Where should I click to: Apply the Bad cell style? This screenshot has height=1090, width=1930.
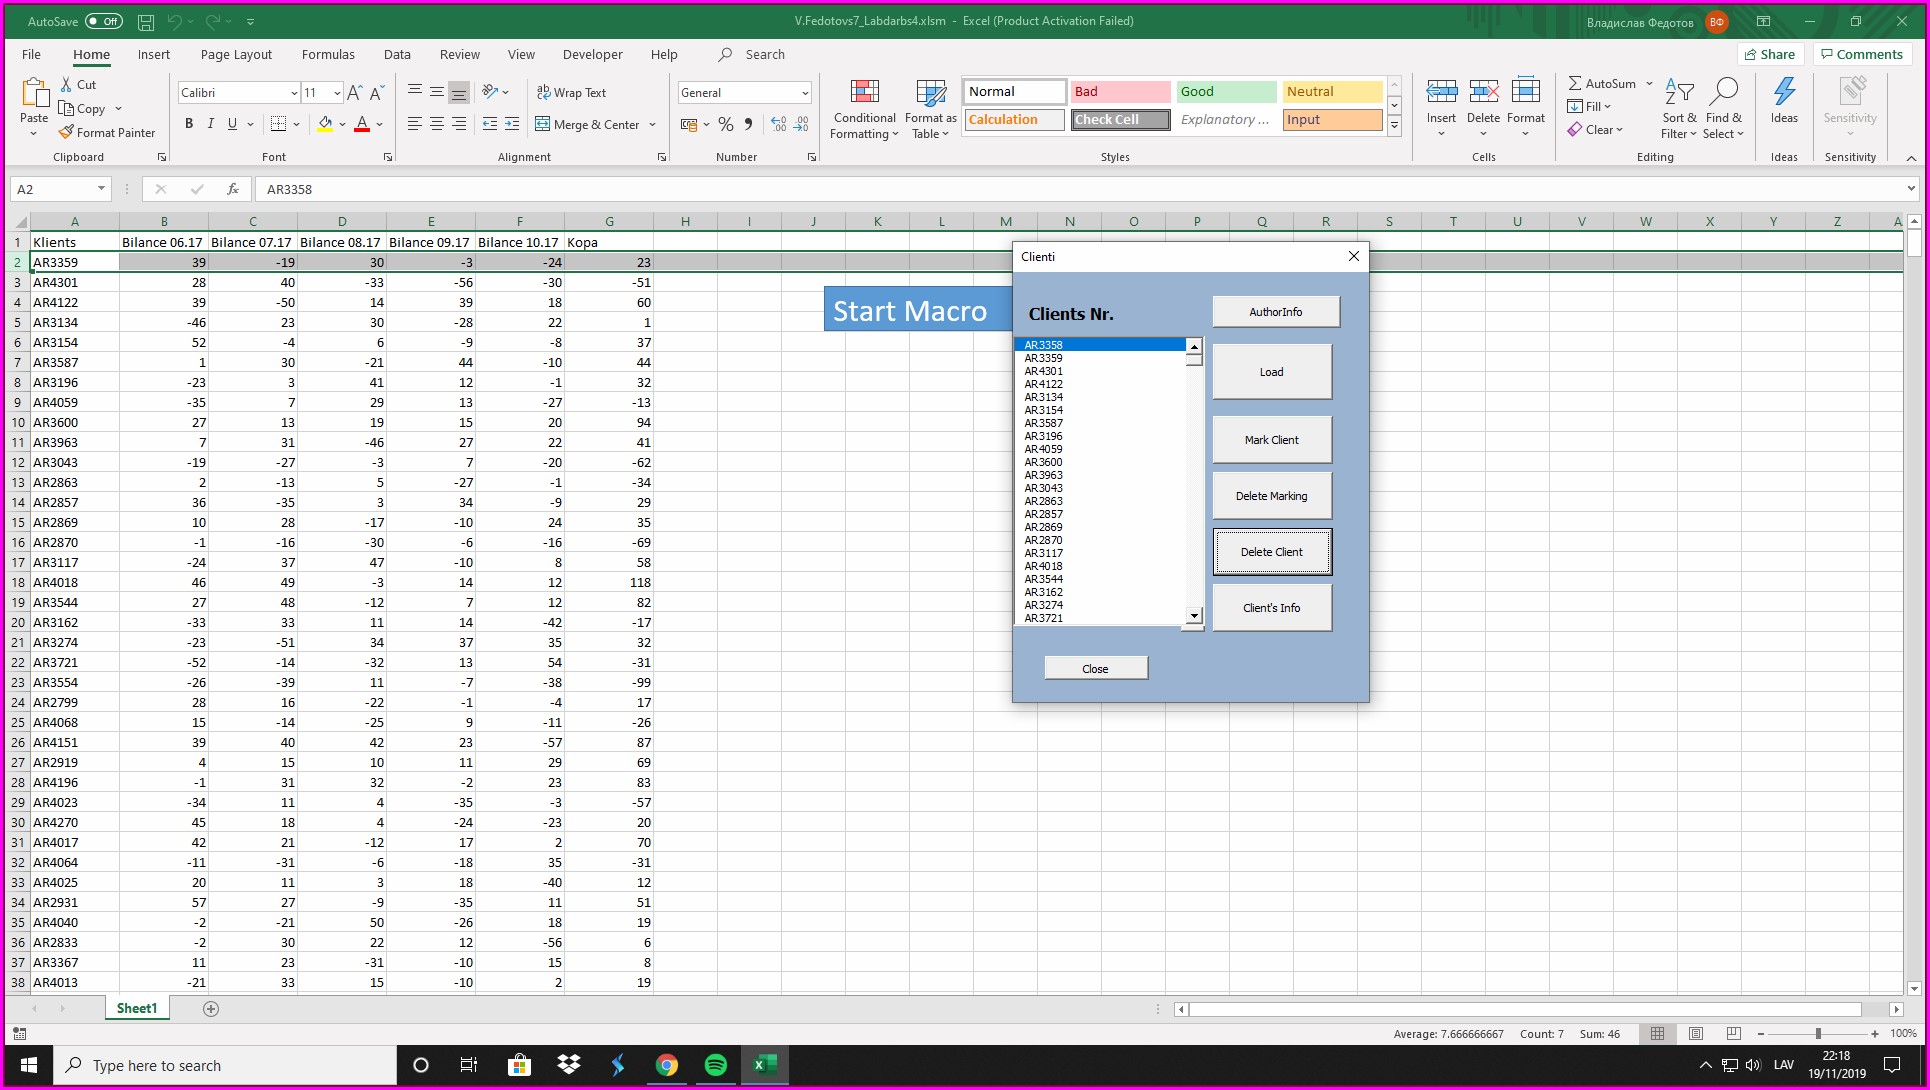(1120, 92)
